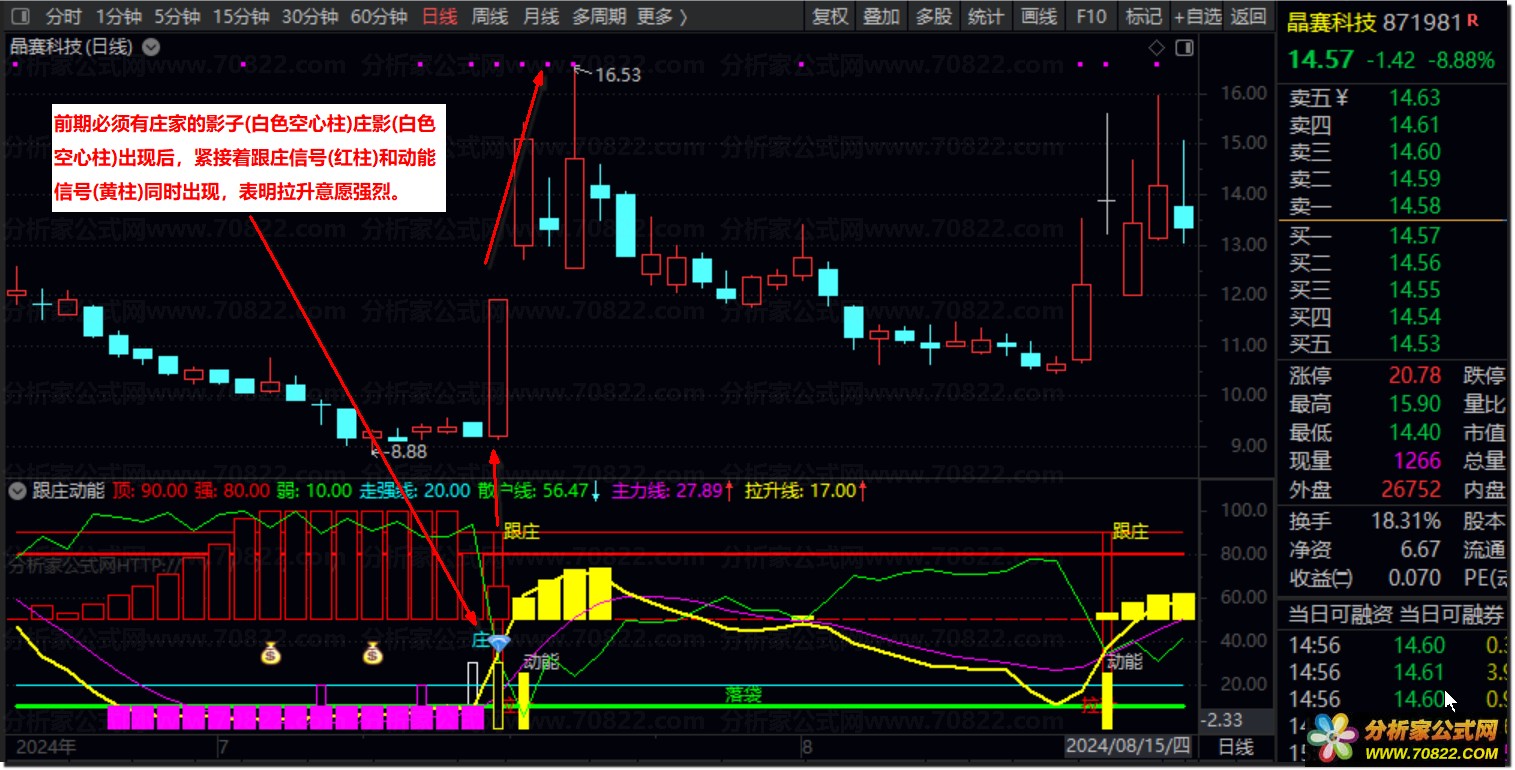Viewport: 1515px width, 770px height.
Task: Click the 2024年 axis label
Action: 47,746
